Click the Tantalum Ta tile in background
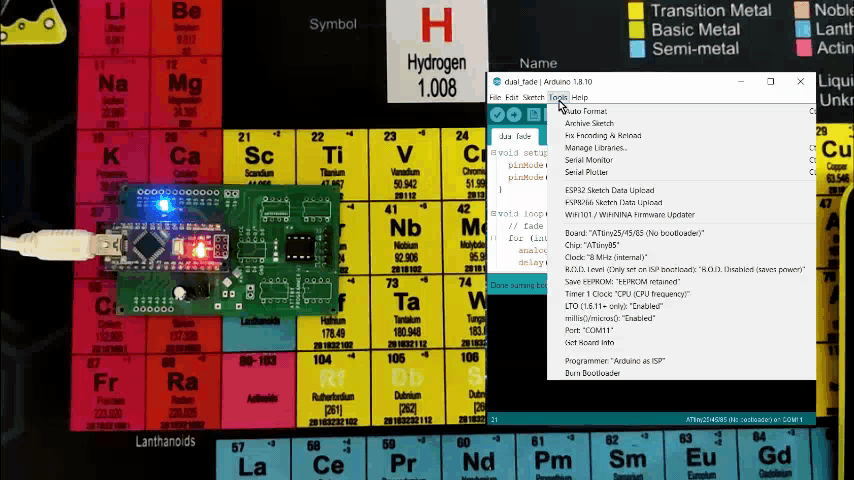The image size is (854, 480). point(406,313)
